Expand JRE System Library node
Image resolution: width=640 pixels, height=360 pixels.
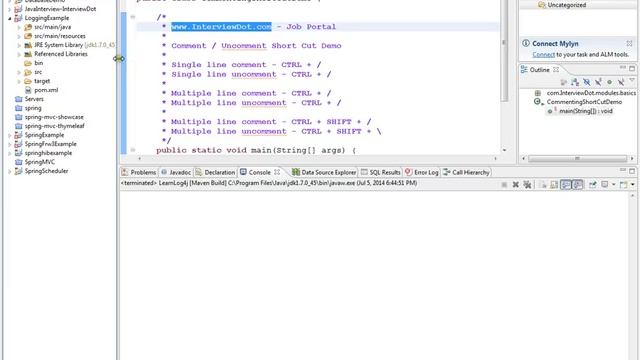pos(19,45)
